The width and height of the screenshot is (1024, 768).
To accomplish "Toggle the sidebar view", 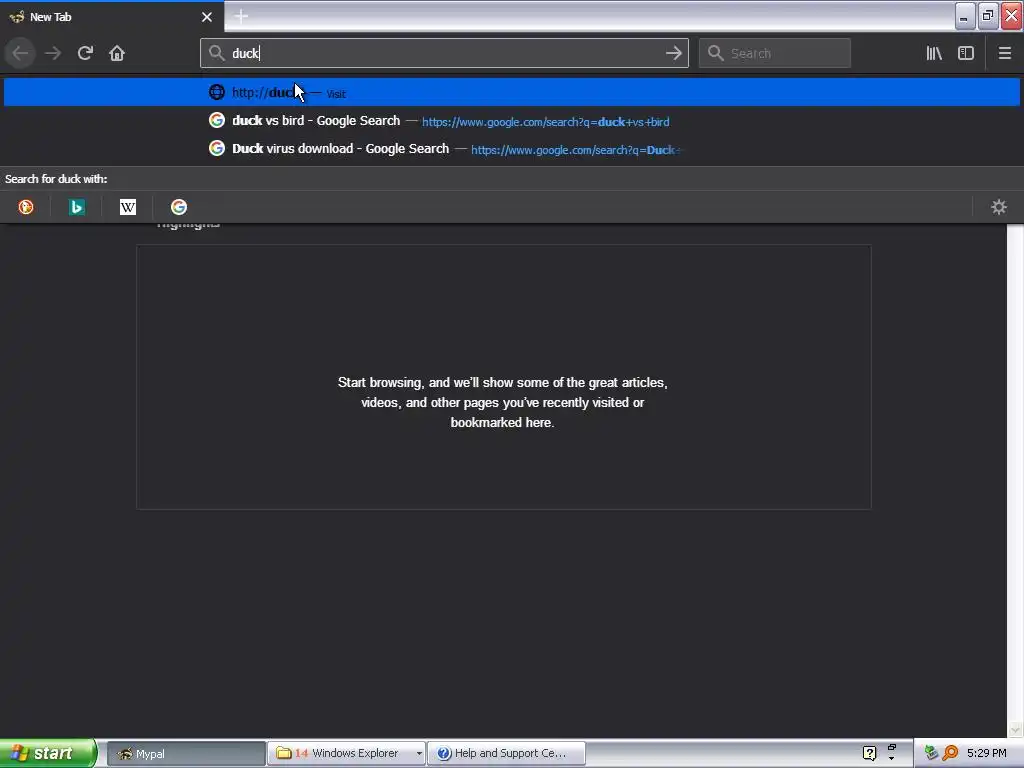I will tap(966, 53).
